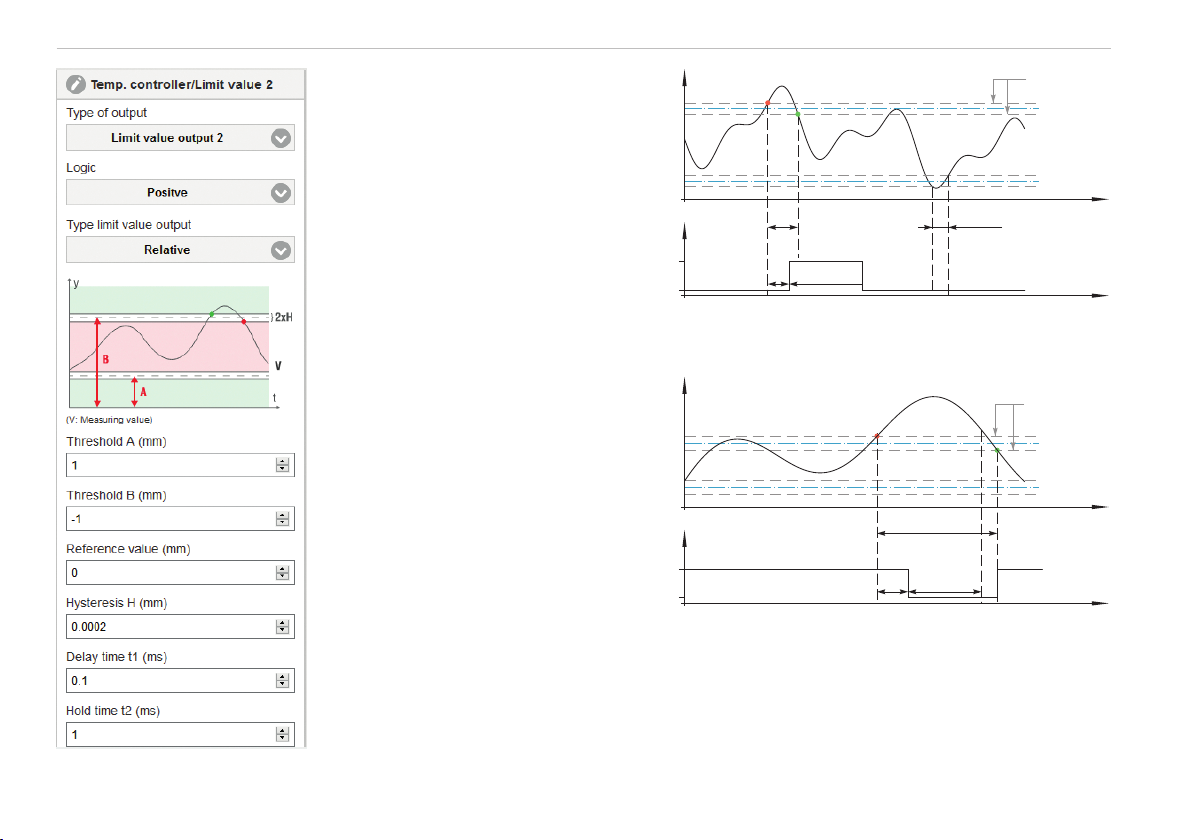Image resolution: width=1192 pixels, height=840 pixels.
Task: Click the 'Threshold B (mm)' label
Action: 116,496
